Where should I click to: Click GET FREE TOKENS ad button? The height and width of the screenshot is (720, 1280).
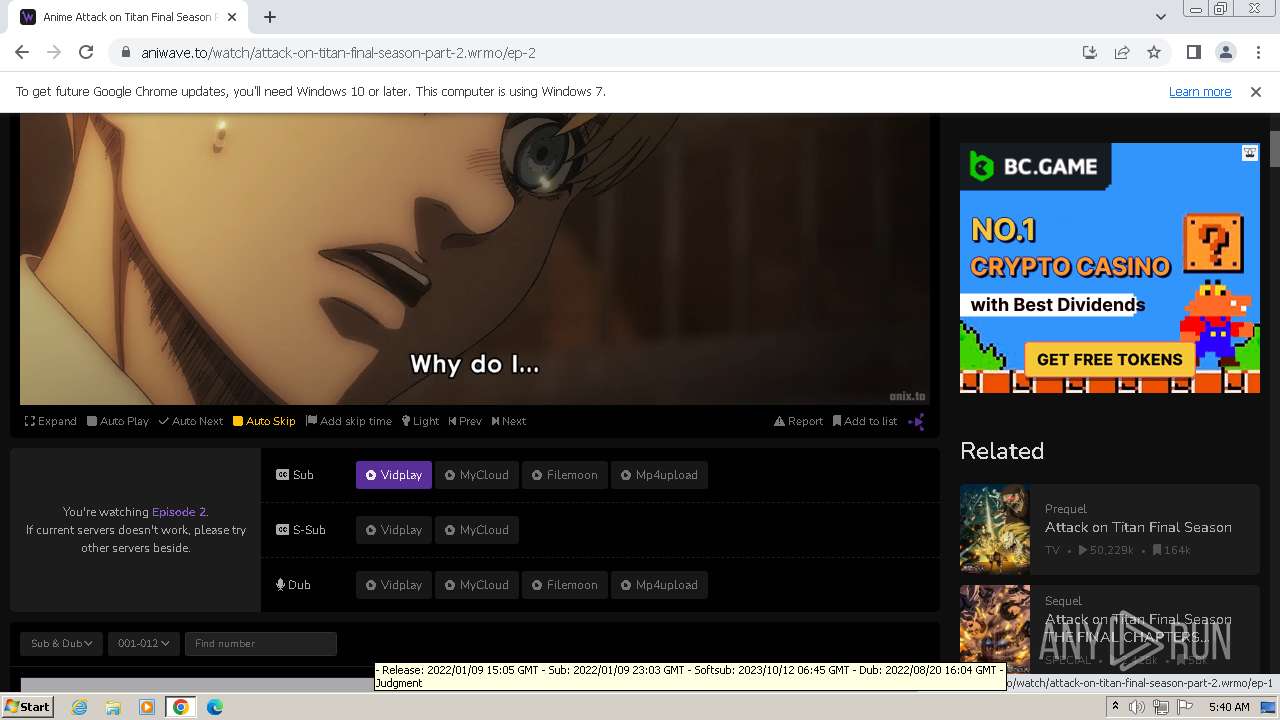tap(1110, 360)
